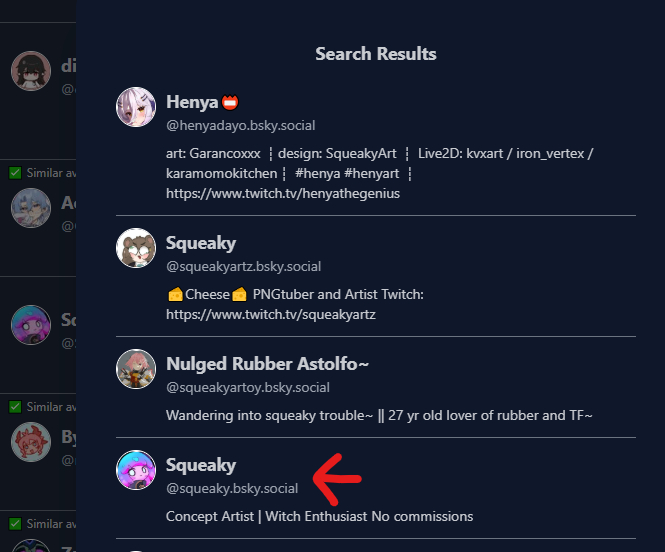Click Nulged Rubber Astolfo's avatar
Image resolution: width=665 pixels, height=552 pixels.
point(136,369)
